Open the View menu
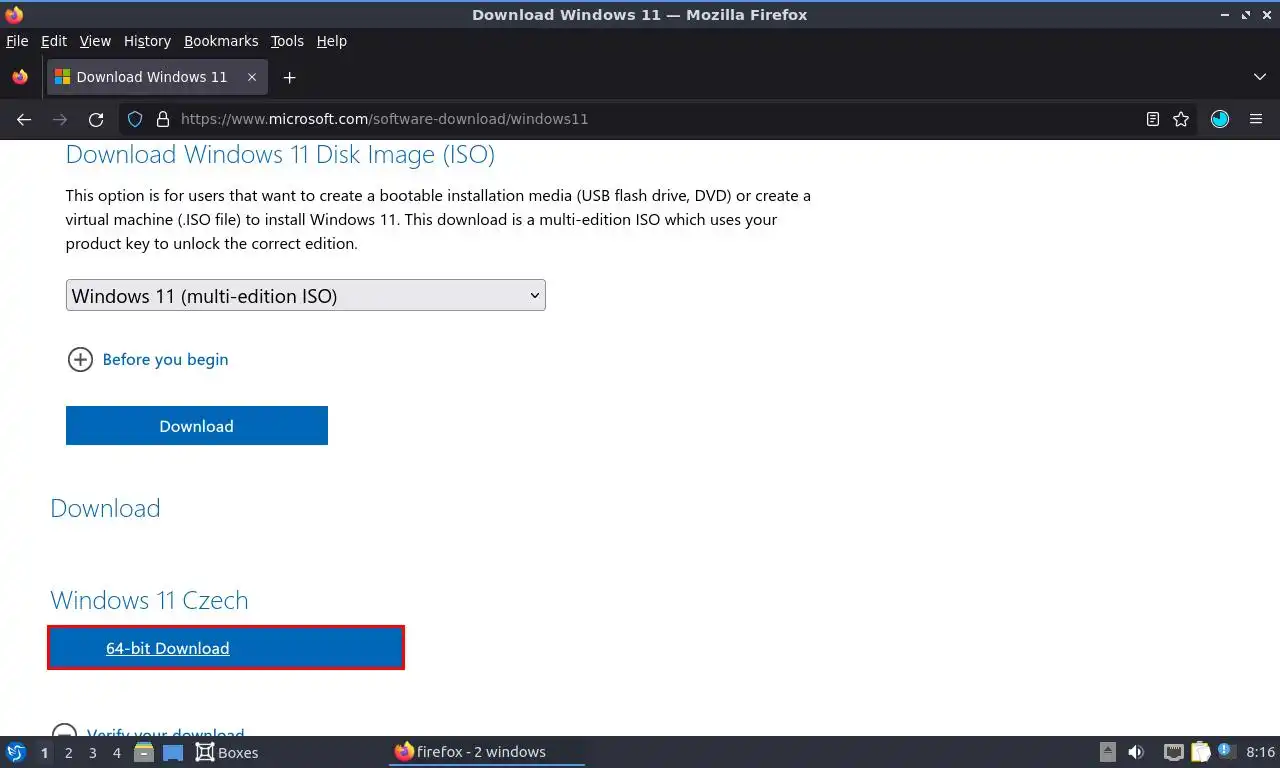The width and height of the screenshot is (1280, 768). point(95,41)
